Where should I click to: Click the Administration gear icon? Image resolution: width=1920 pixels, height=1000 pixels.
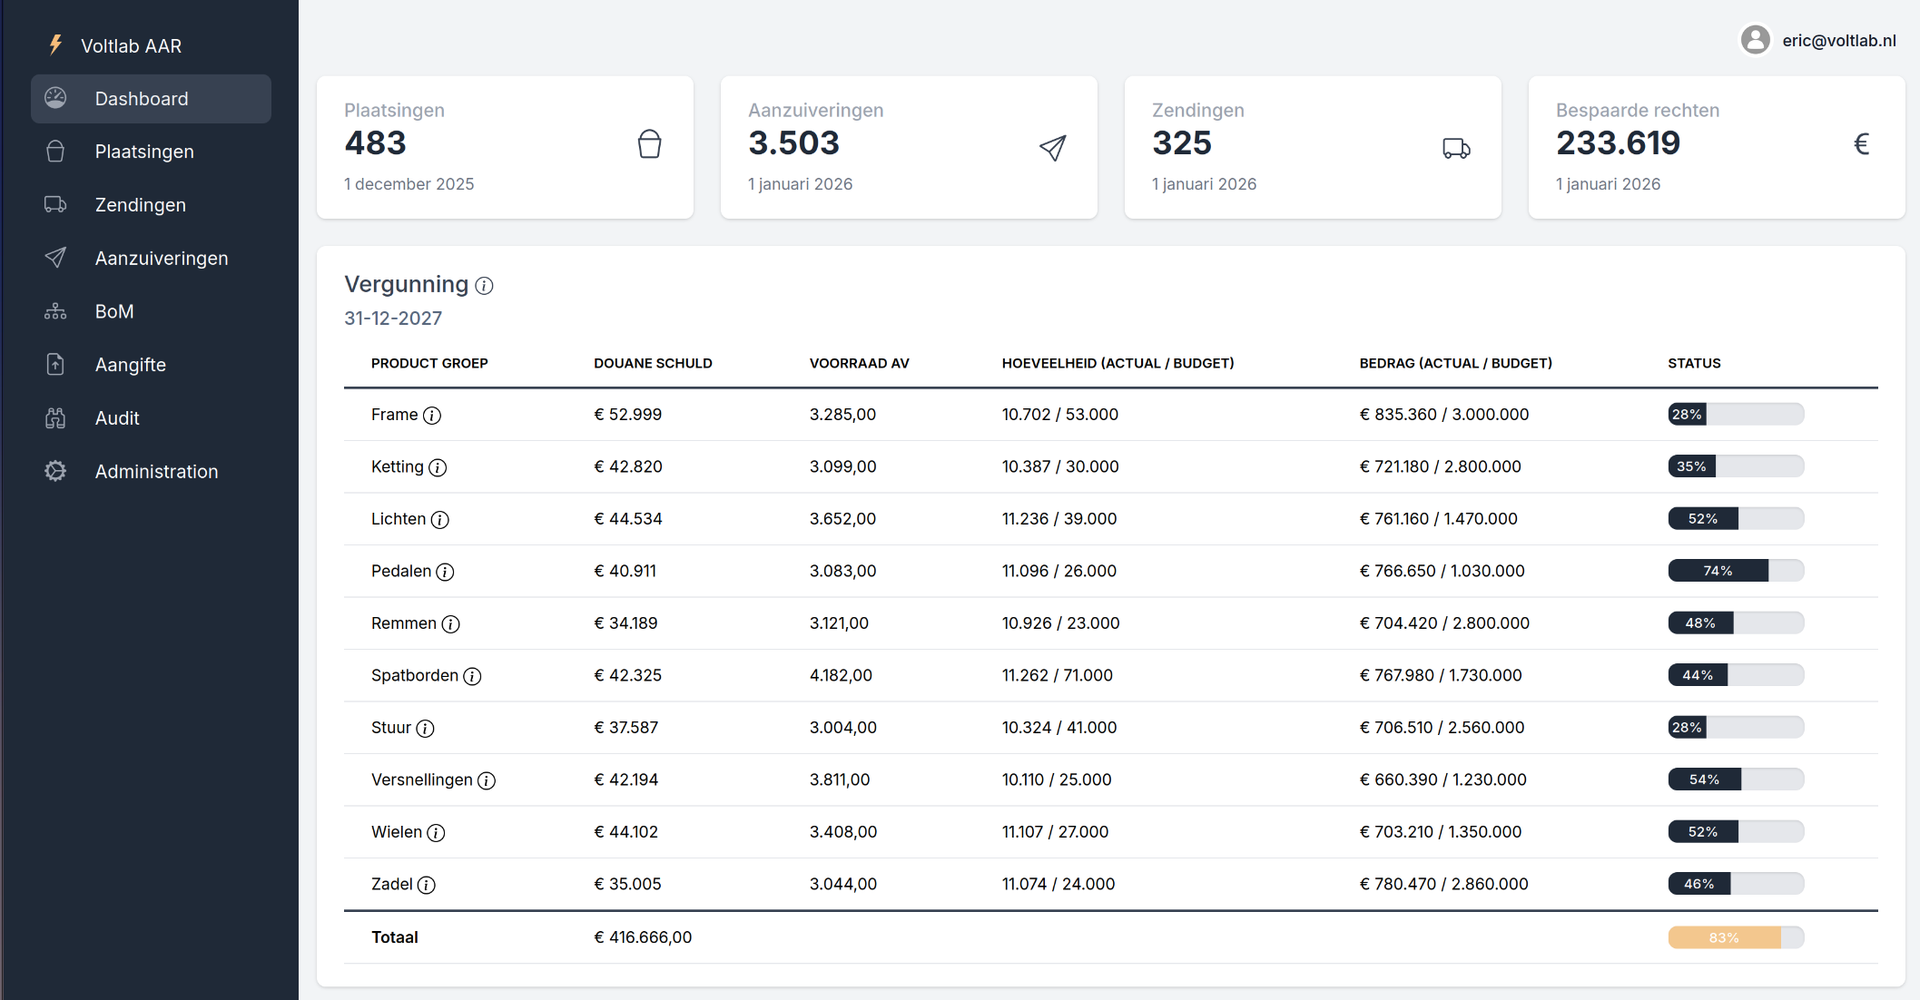[55, 471]
